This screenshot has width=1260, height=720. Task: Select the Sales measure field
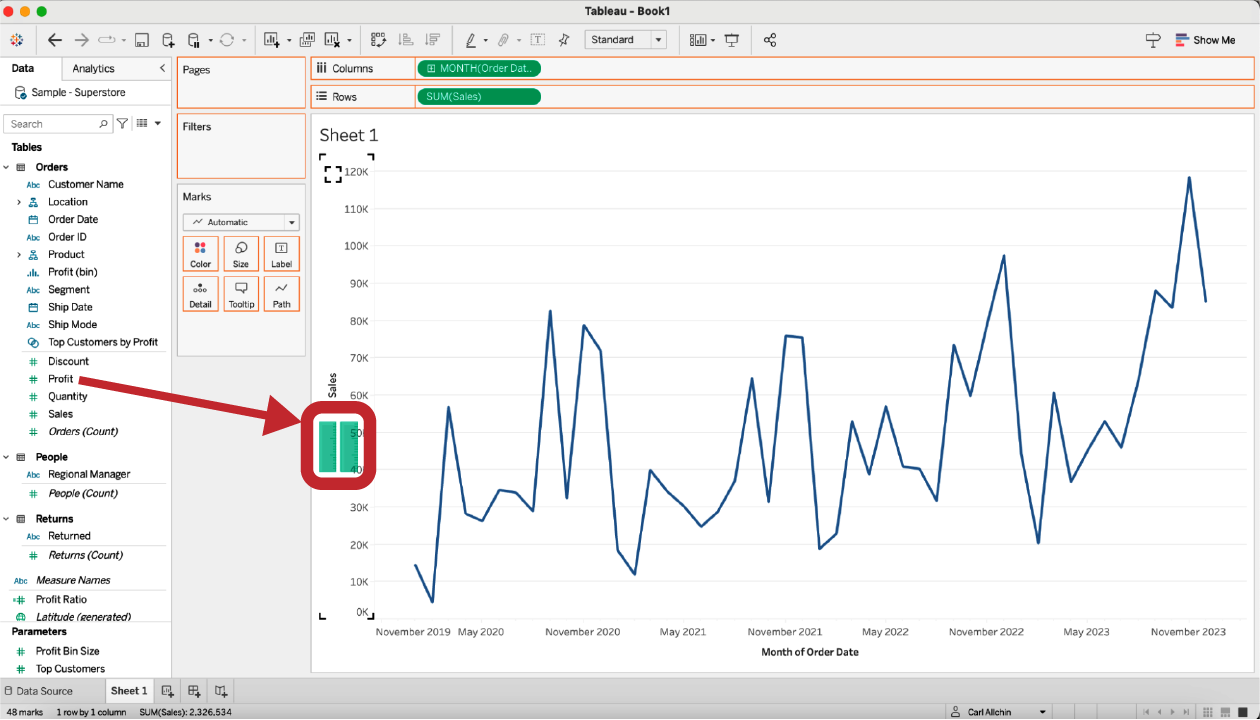(x=60, y=414)
